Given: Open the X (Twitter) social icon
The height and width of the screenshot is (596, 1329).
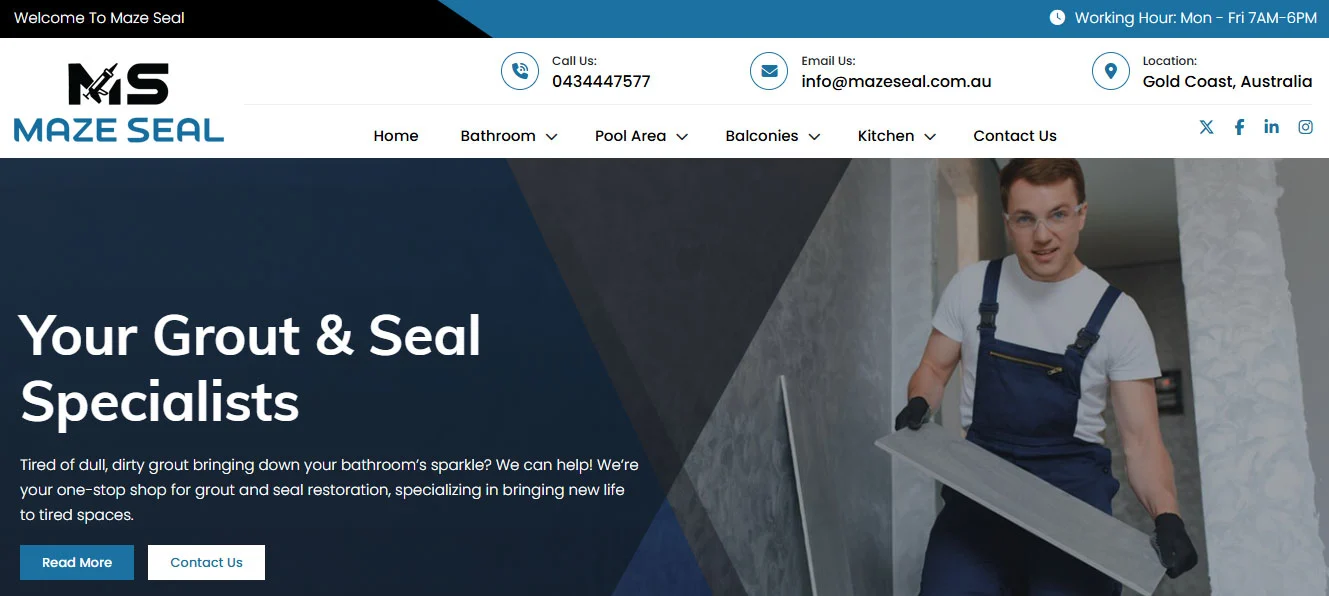Looking at the screenshot, I should pyautogui.click(x=1206, y=127).
